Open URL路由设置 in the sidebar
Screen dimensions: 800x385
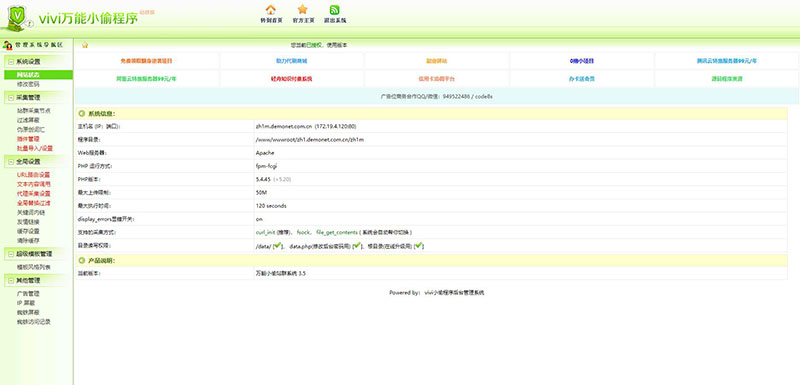pyautogui.click(x=34, y=175)
